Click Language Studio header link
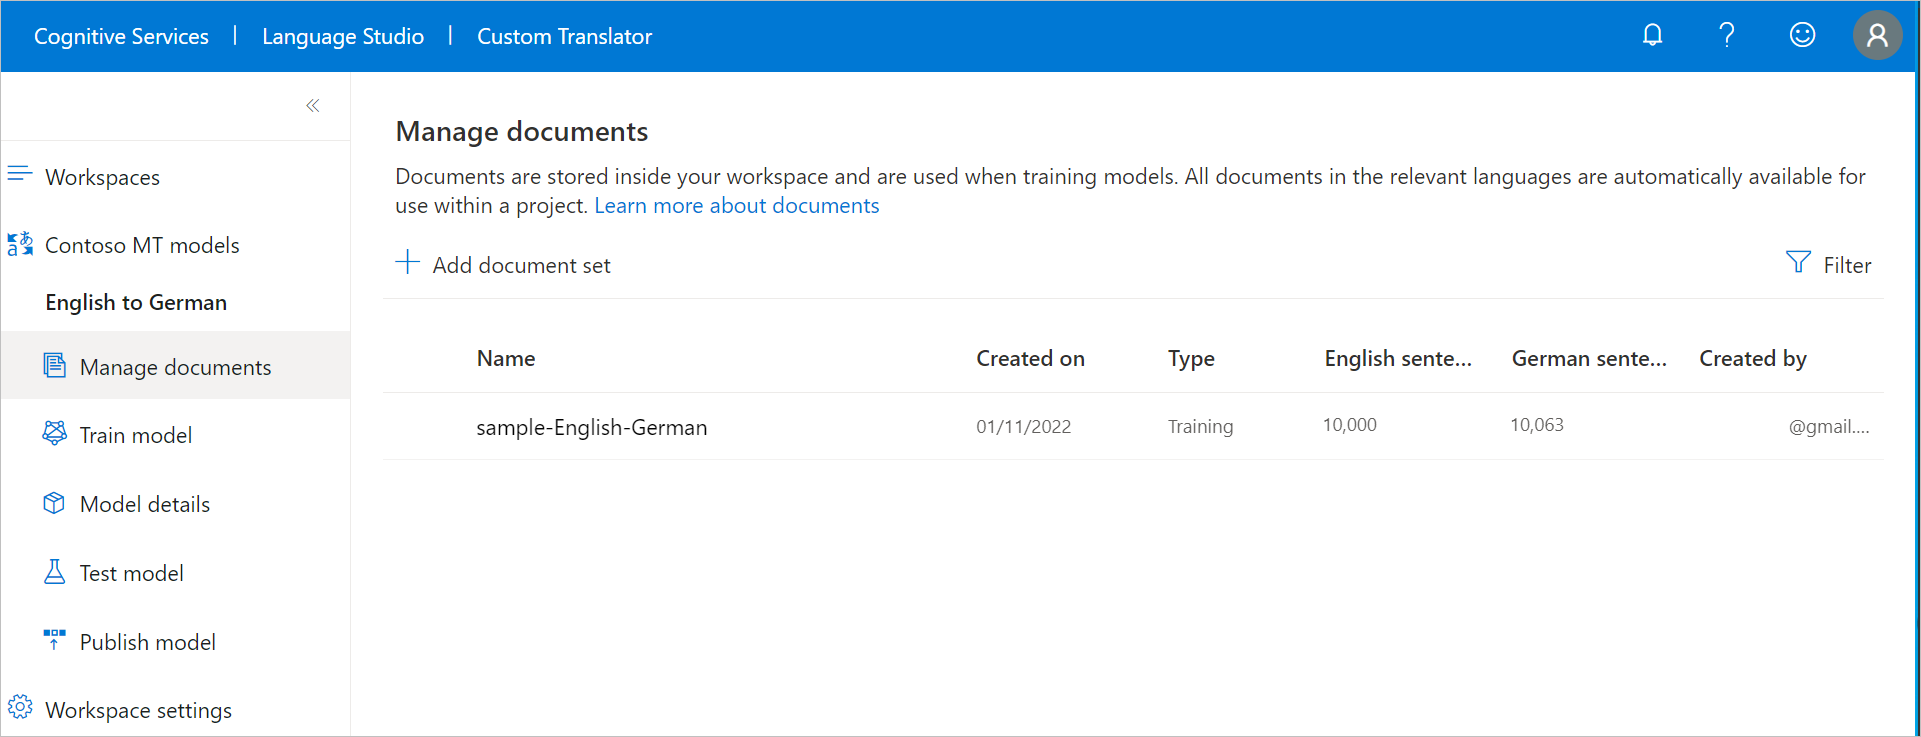 point(343,36)
